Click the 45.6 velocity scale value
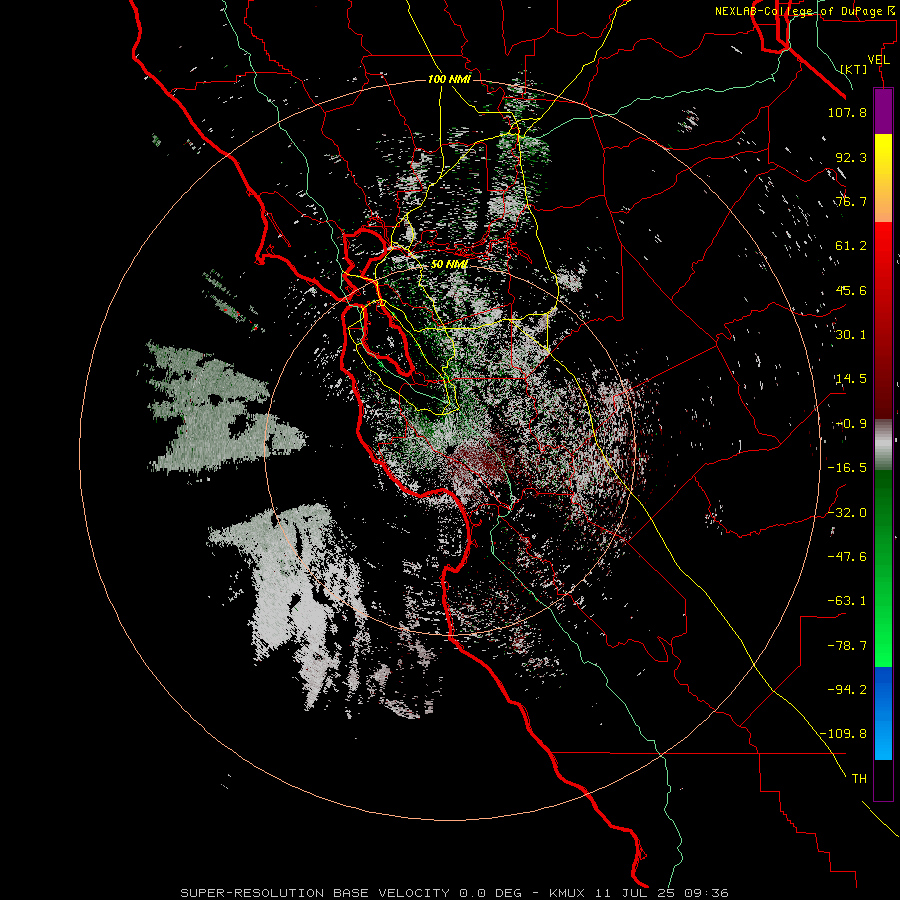Screen dimensions: 900x900 tap(851, 290)
